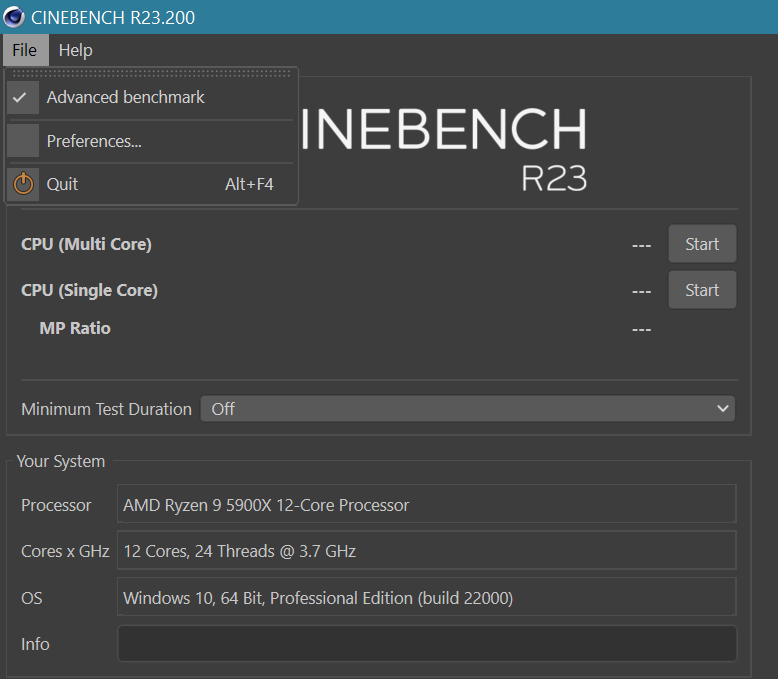Screen dimensions: 778x679
Task: Click the Processor name field
Action: pyautogui.click(x=427, y=504)
